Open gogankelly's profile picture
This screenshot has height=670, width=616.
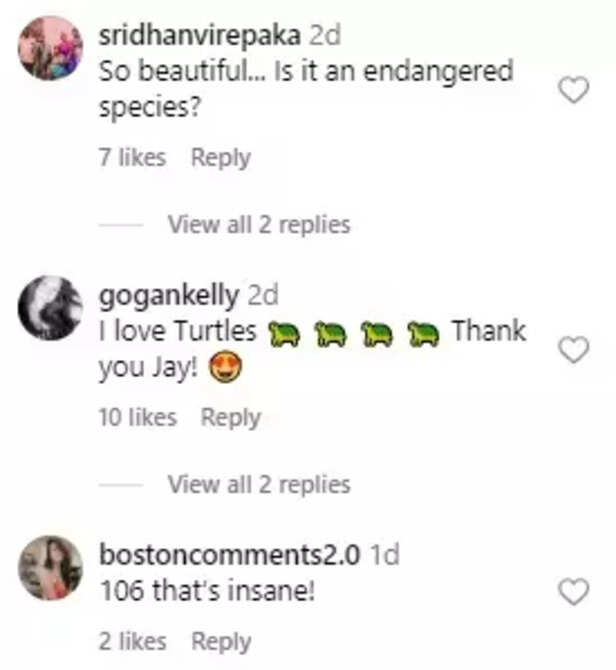pos(51,307)
